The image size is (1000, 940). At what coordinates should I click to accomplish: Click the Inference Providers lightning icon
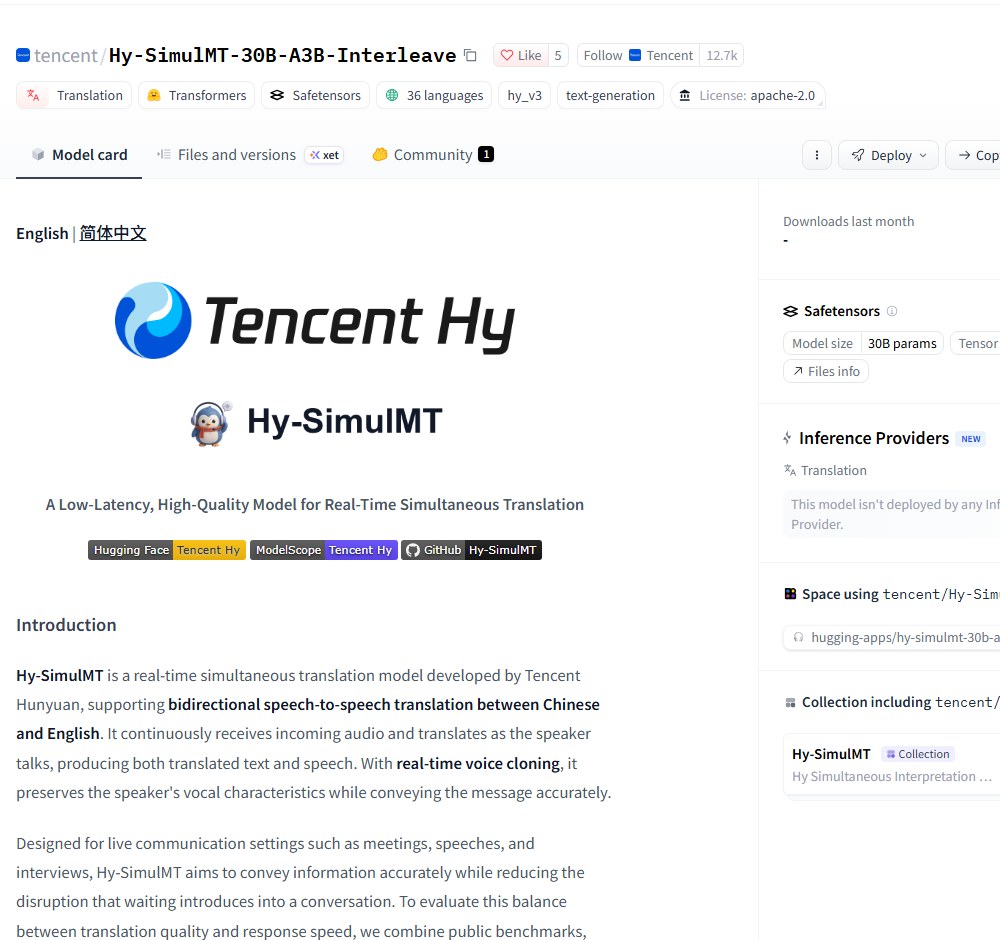pos(787,438)
